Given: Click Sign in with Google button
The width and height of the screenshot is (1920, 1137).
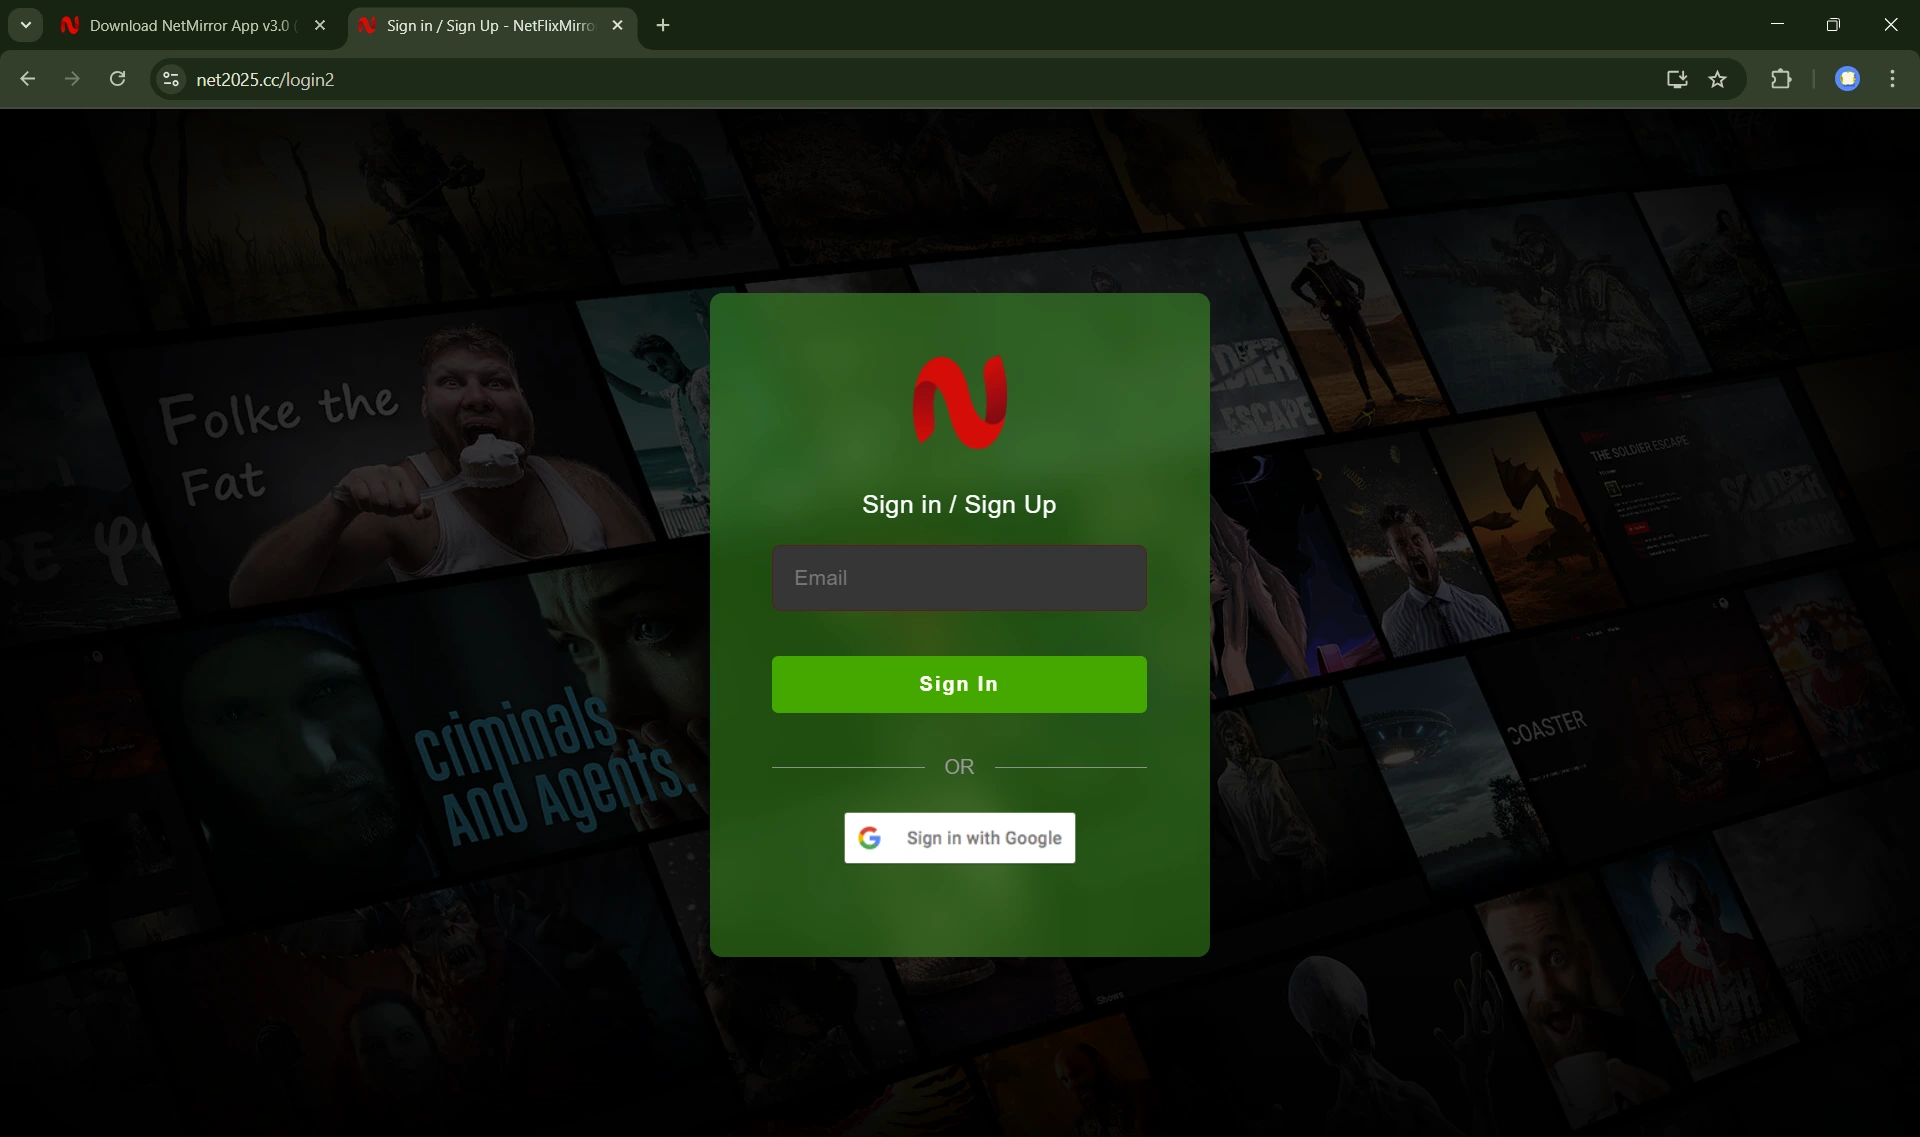Looking at the screenshot, I should point(959,838).
